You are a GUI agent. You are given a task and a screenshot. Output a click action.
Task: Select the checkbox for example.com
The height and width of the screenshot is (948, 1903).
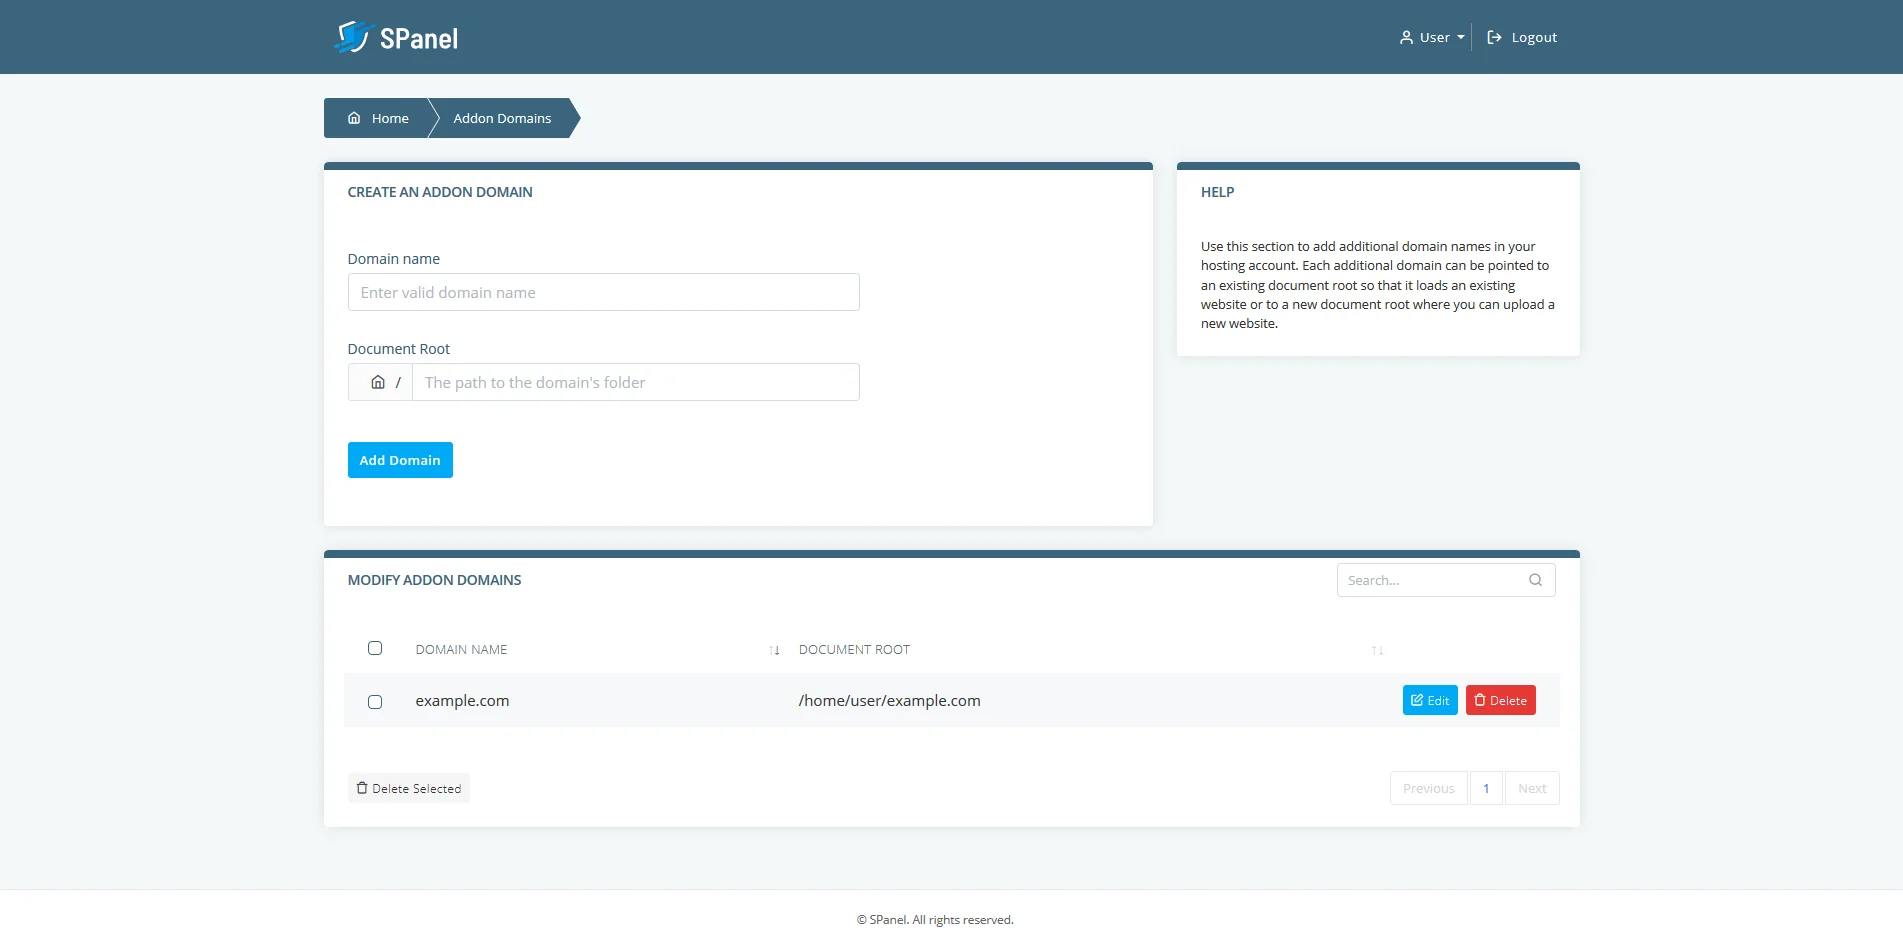(x=375, y=702)
